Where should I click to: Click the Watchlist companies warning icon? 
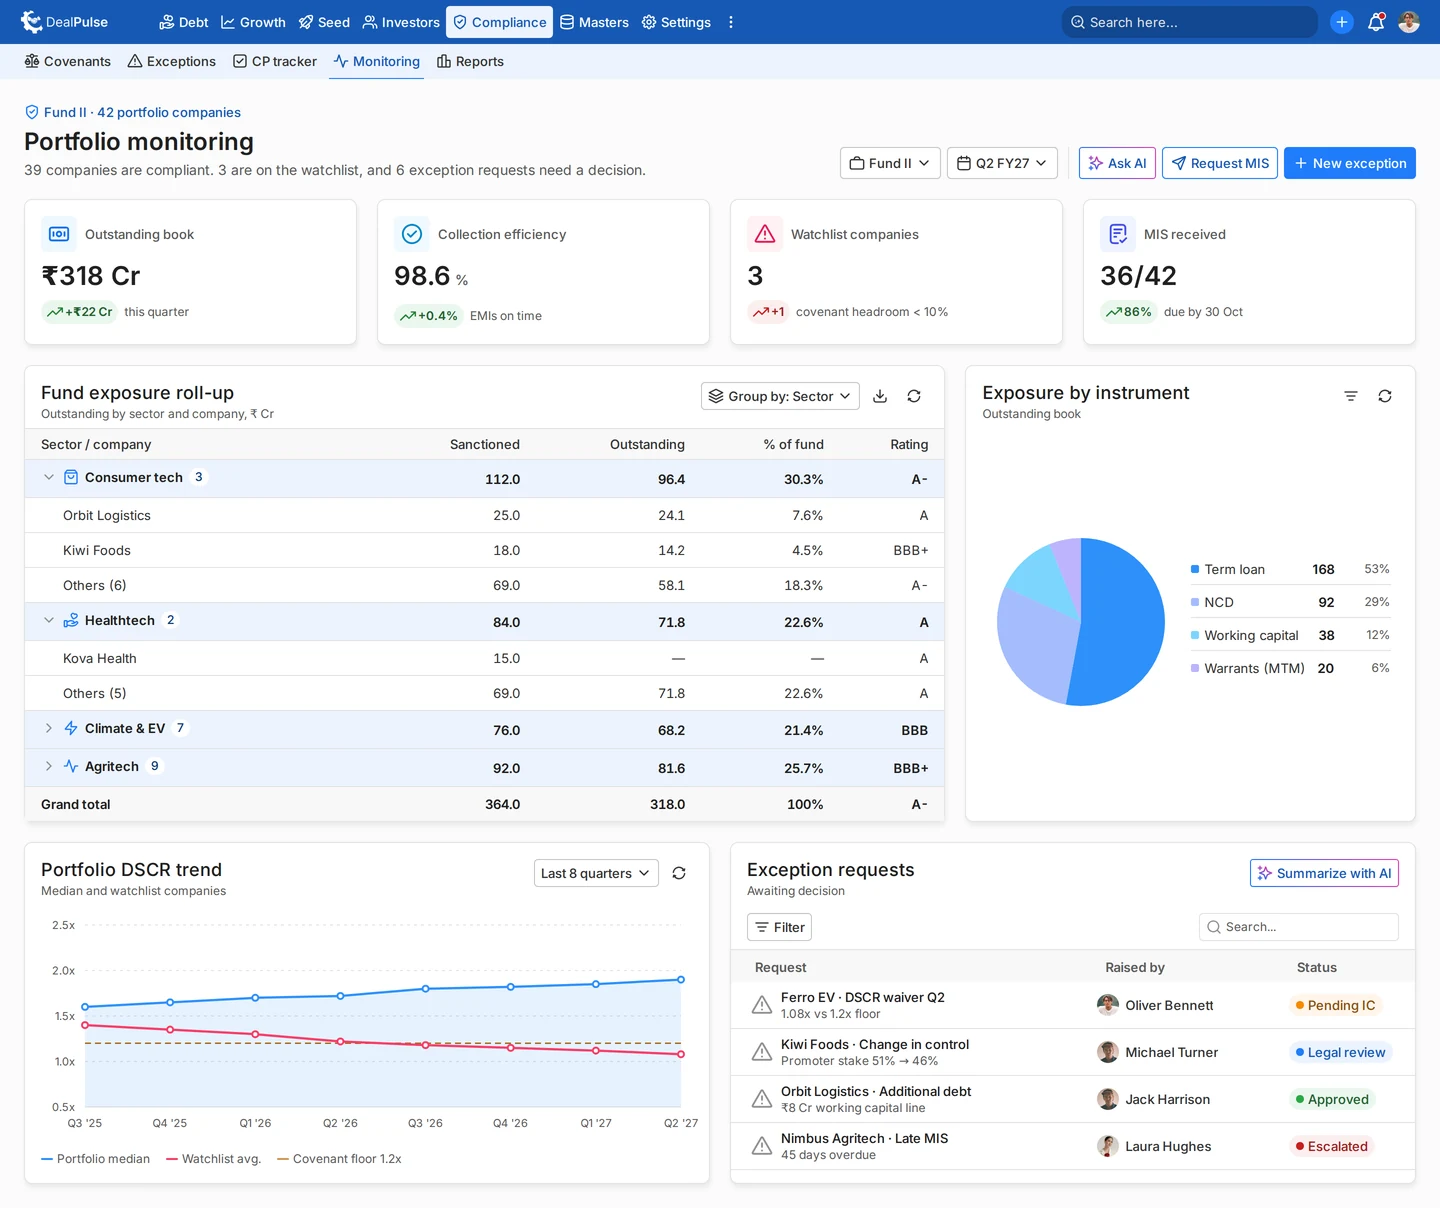(765, 234)
